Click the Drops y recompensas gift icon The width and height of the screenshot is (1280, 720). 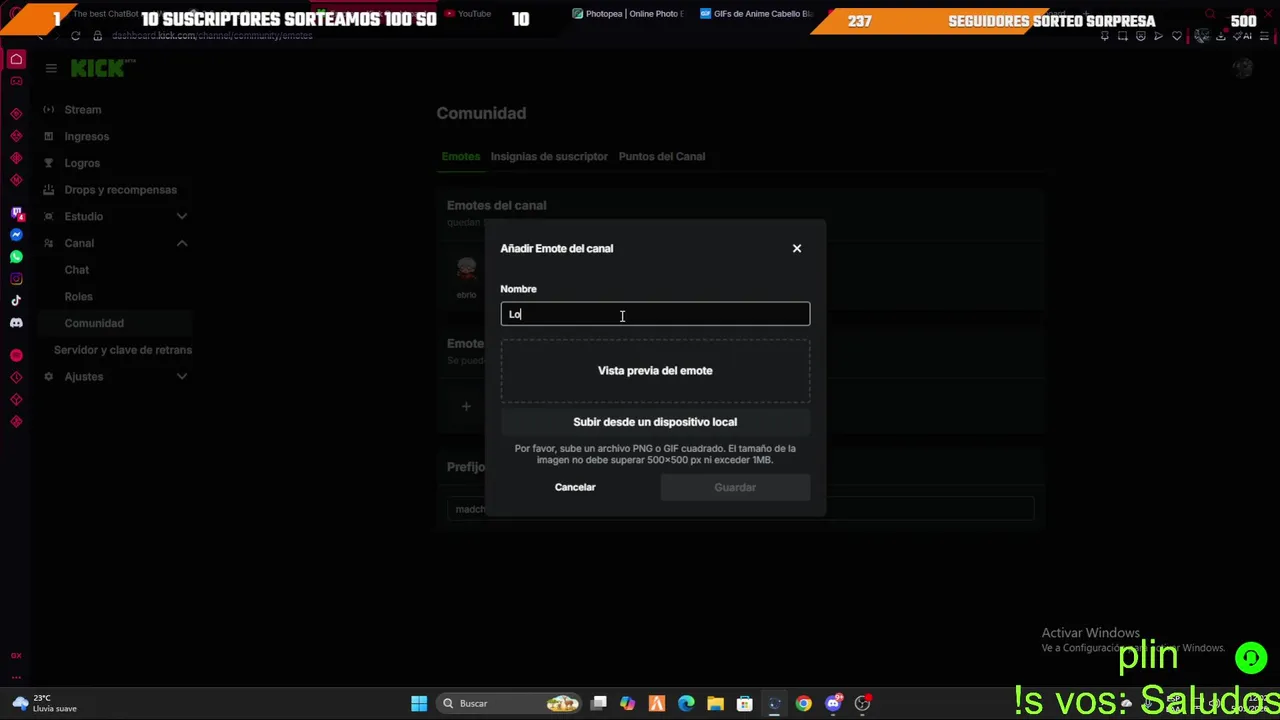(48, 190)
